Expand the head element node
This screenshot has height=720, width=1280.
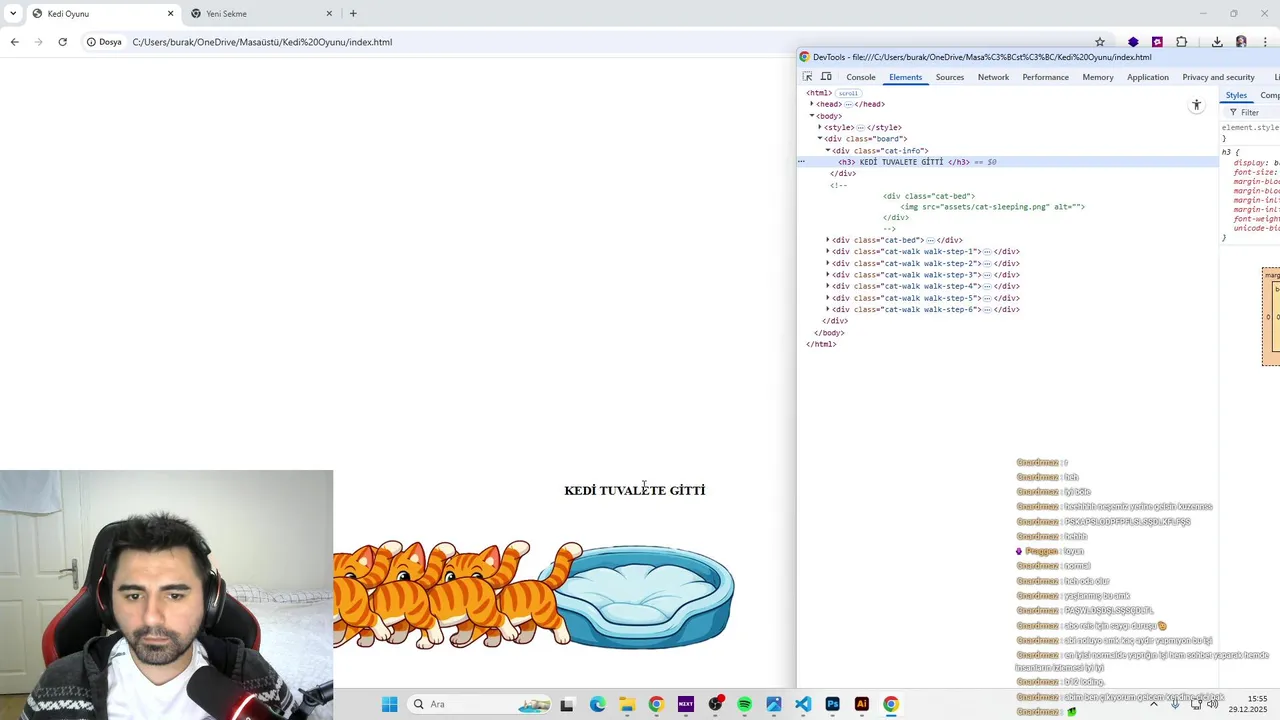tap(812, 104)
